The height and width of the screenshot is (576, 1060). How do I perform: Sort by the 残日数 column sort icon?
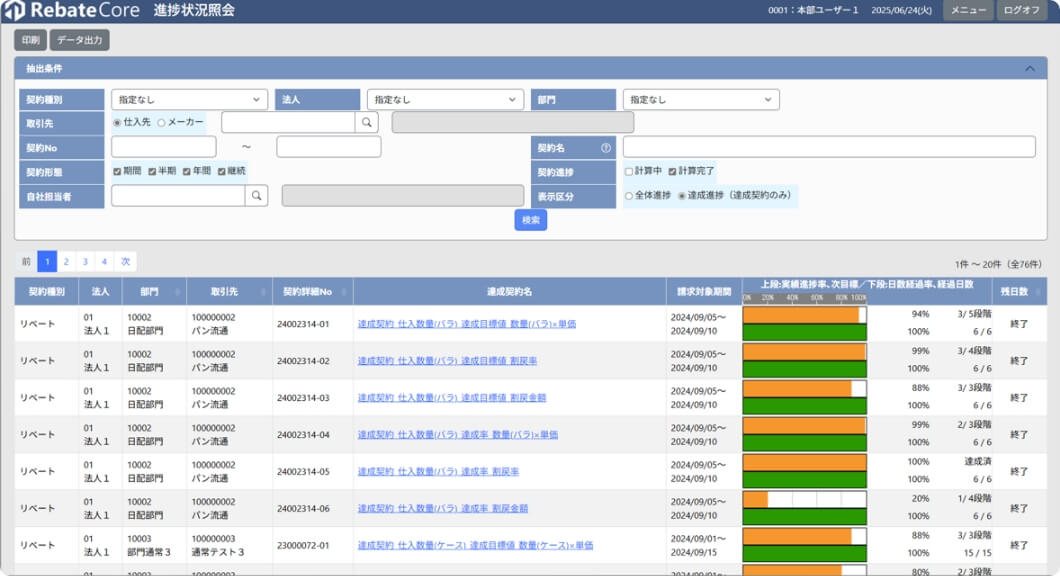1038,292
